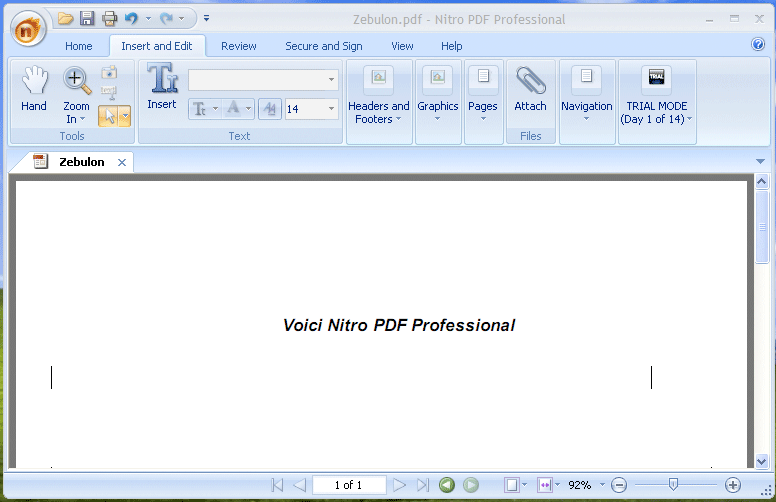The image size is (776, 502).
Task: Click the green next view button
Action: tap(471, 485)
